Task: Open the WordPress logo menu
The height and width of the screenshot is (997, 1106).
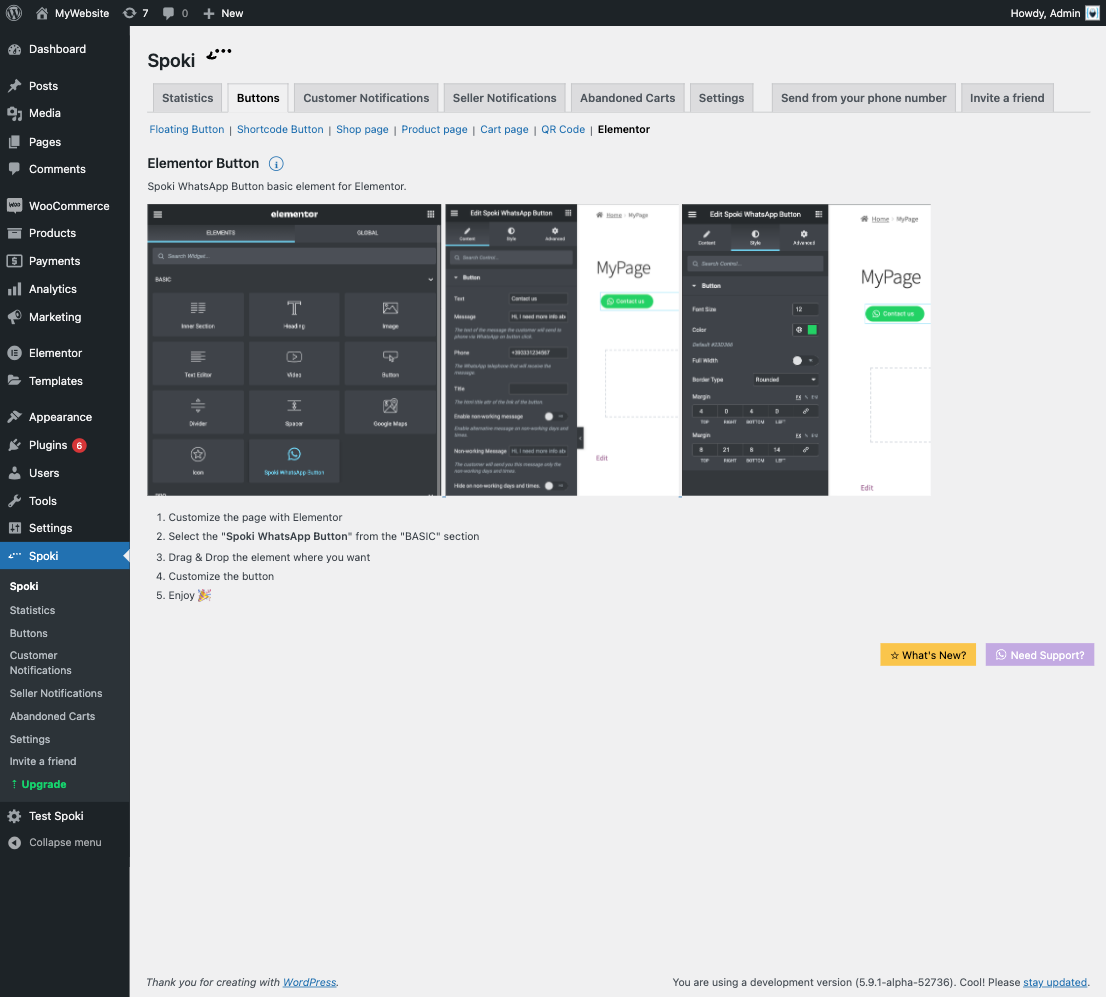Action: 14,13
